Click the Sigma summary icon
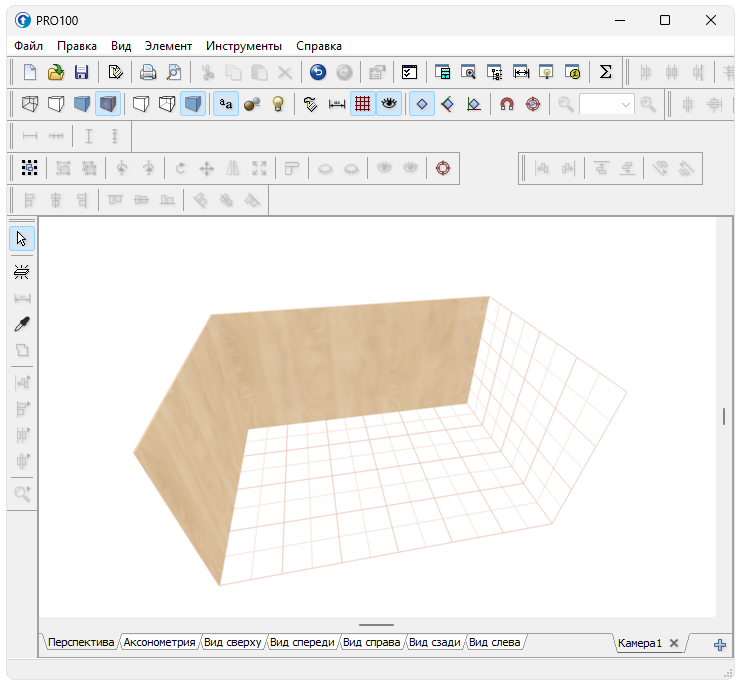 coord(605,72)
